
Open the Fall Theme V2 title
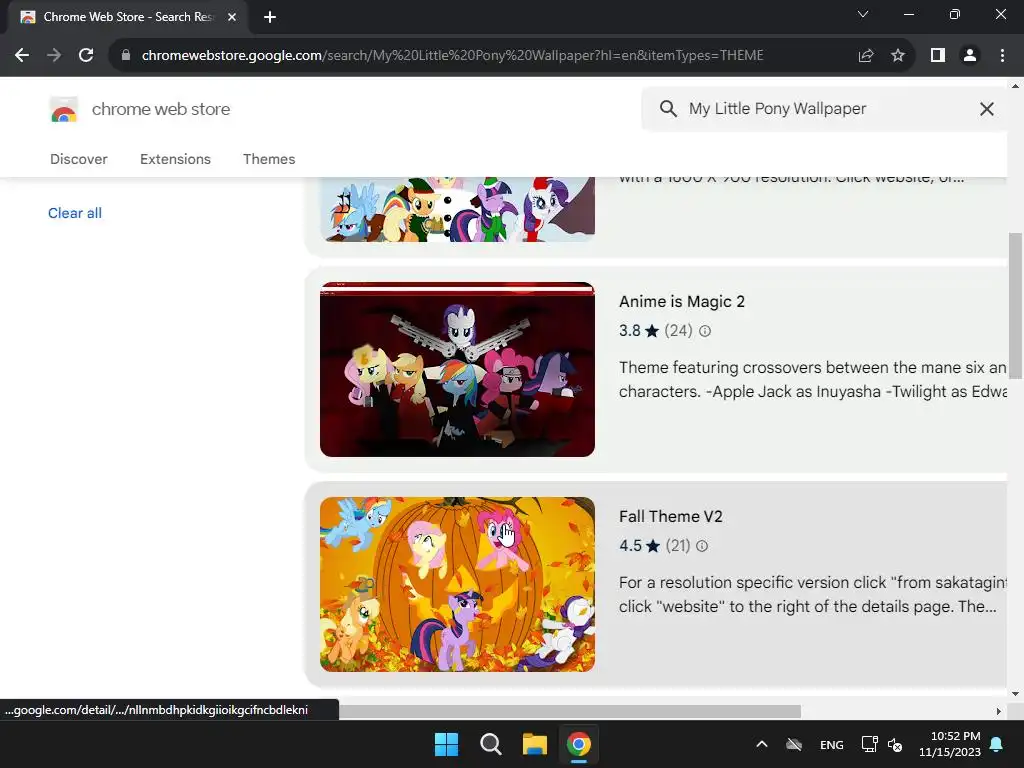click(x=671, y=517)
